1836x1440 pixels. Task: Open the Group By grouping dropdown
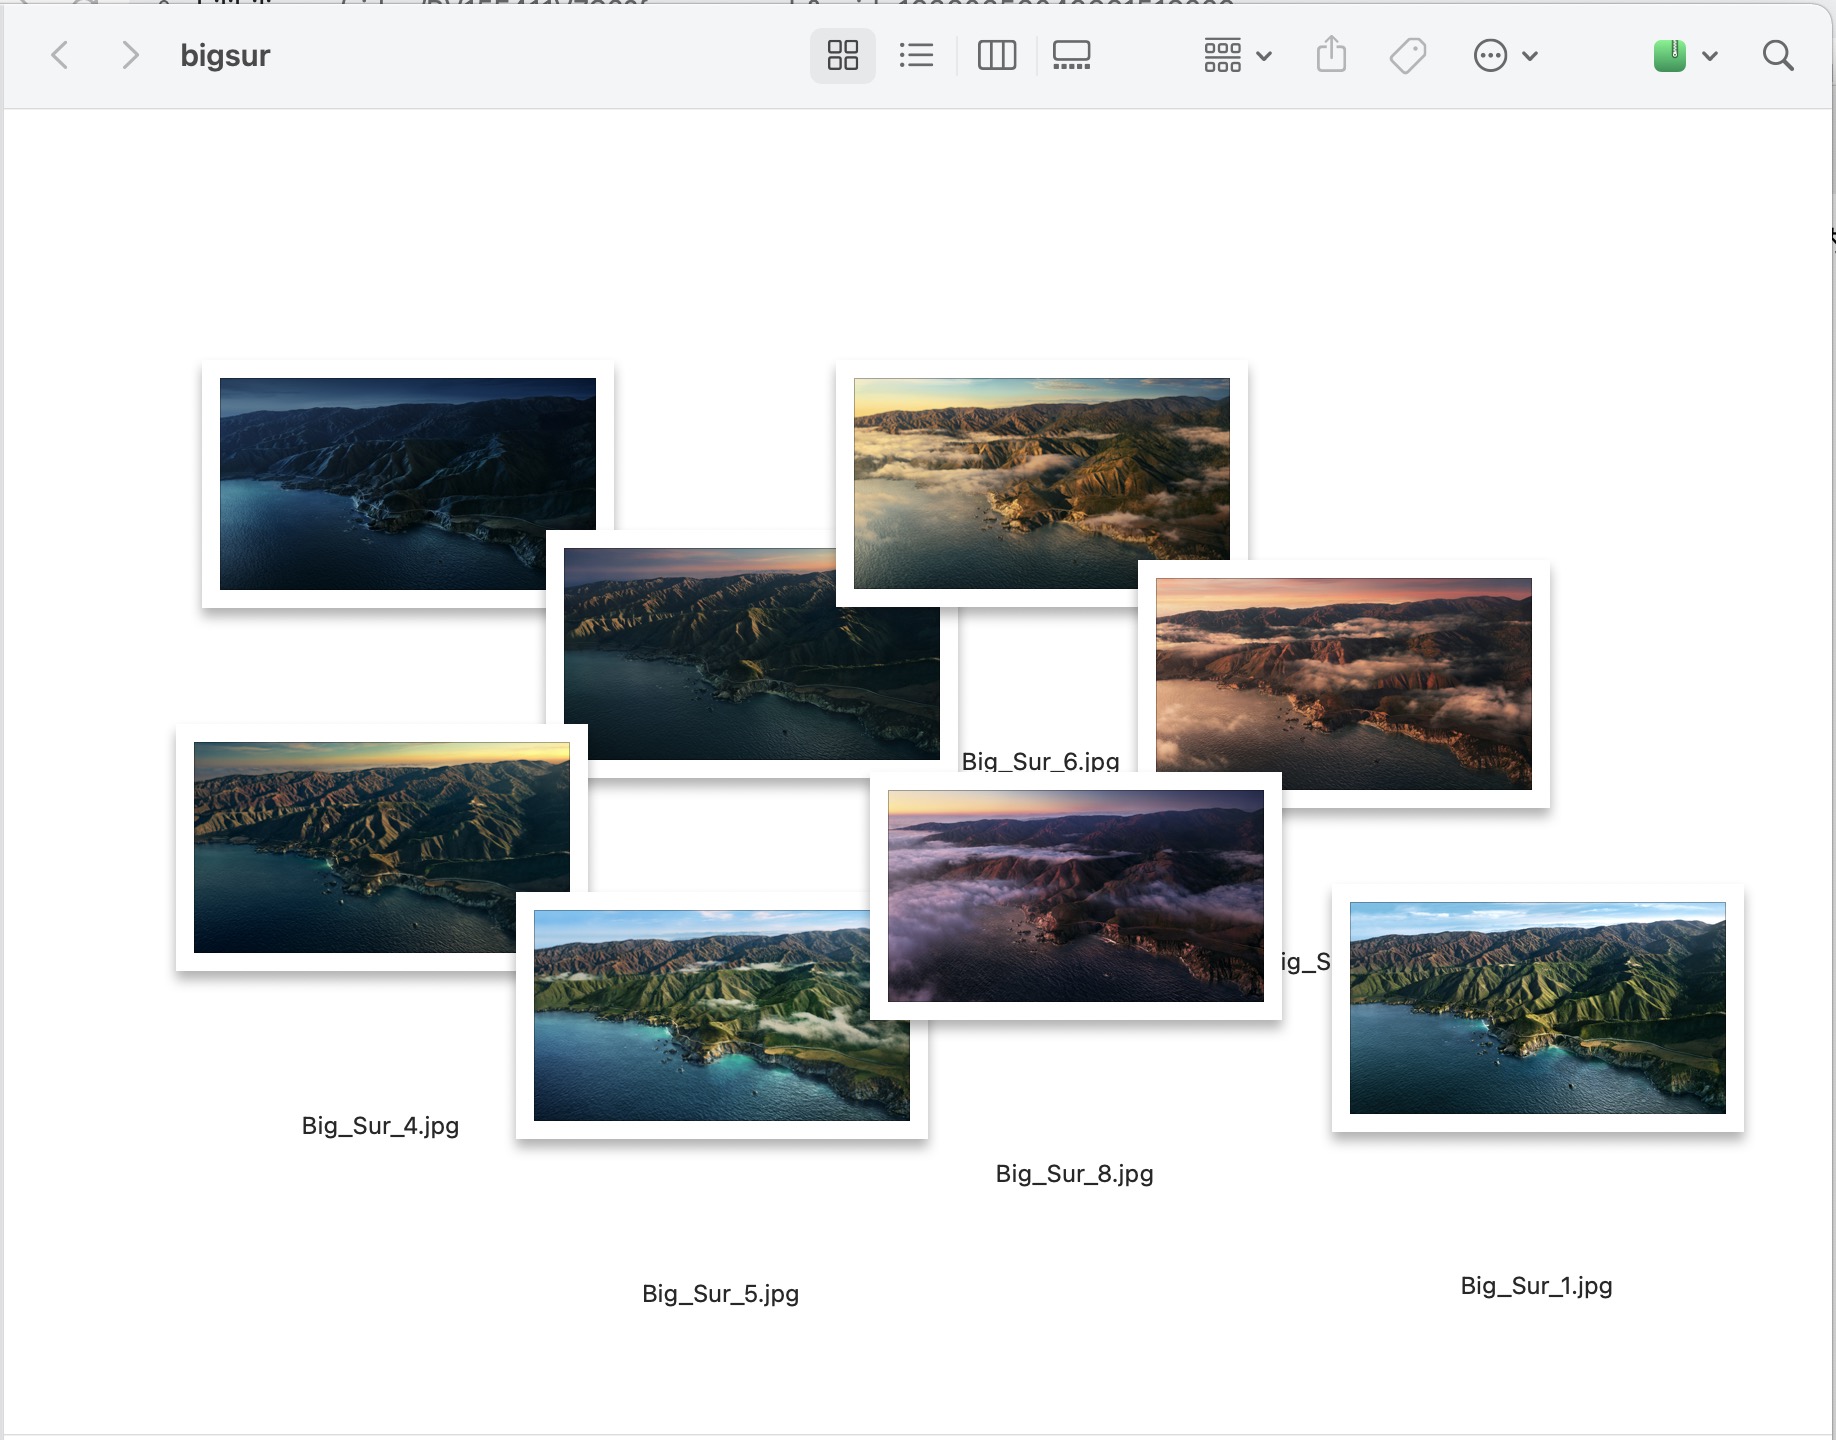coord(1237,55)
